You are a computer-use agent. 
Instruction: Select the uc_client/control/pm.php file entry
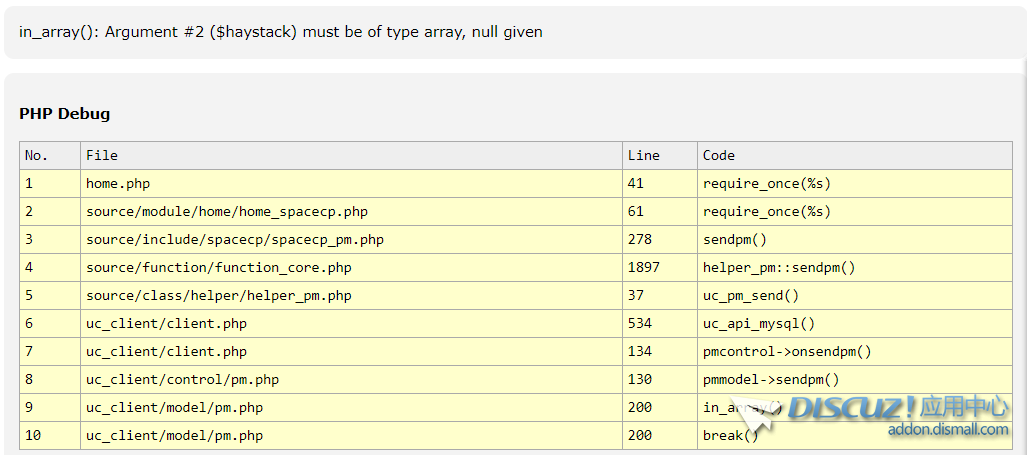coord(182,380)
